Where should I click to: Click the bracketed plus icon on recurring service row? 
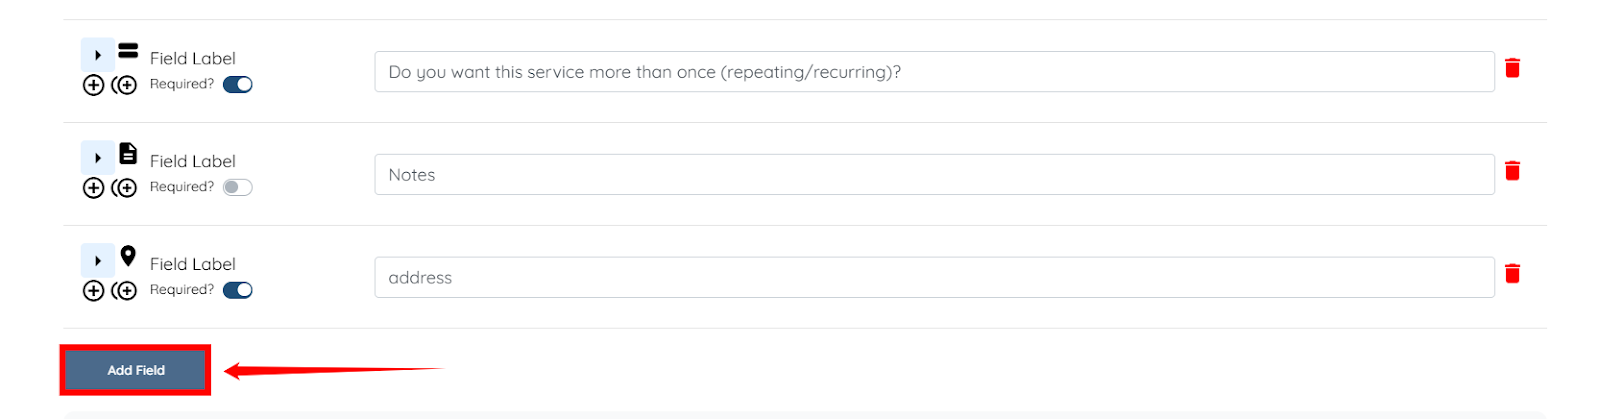[x=124, y=85]
